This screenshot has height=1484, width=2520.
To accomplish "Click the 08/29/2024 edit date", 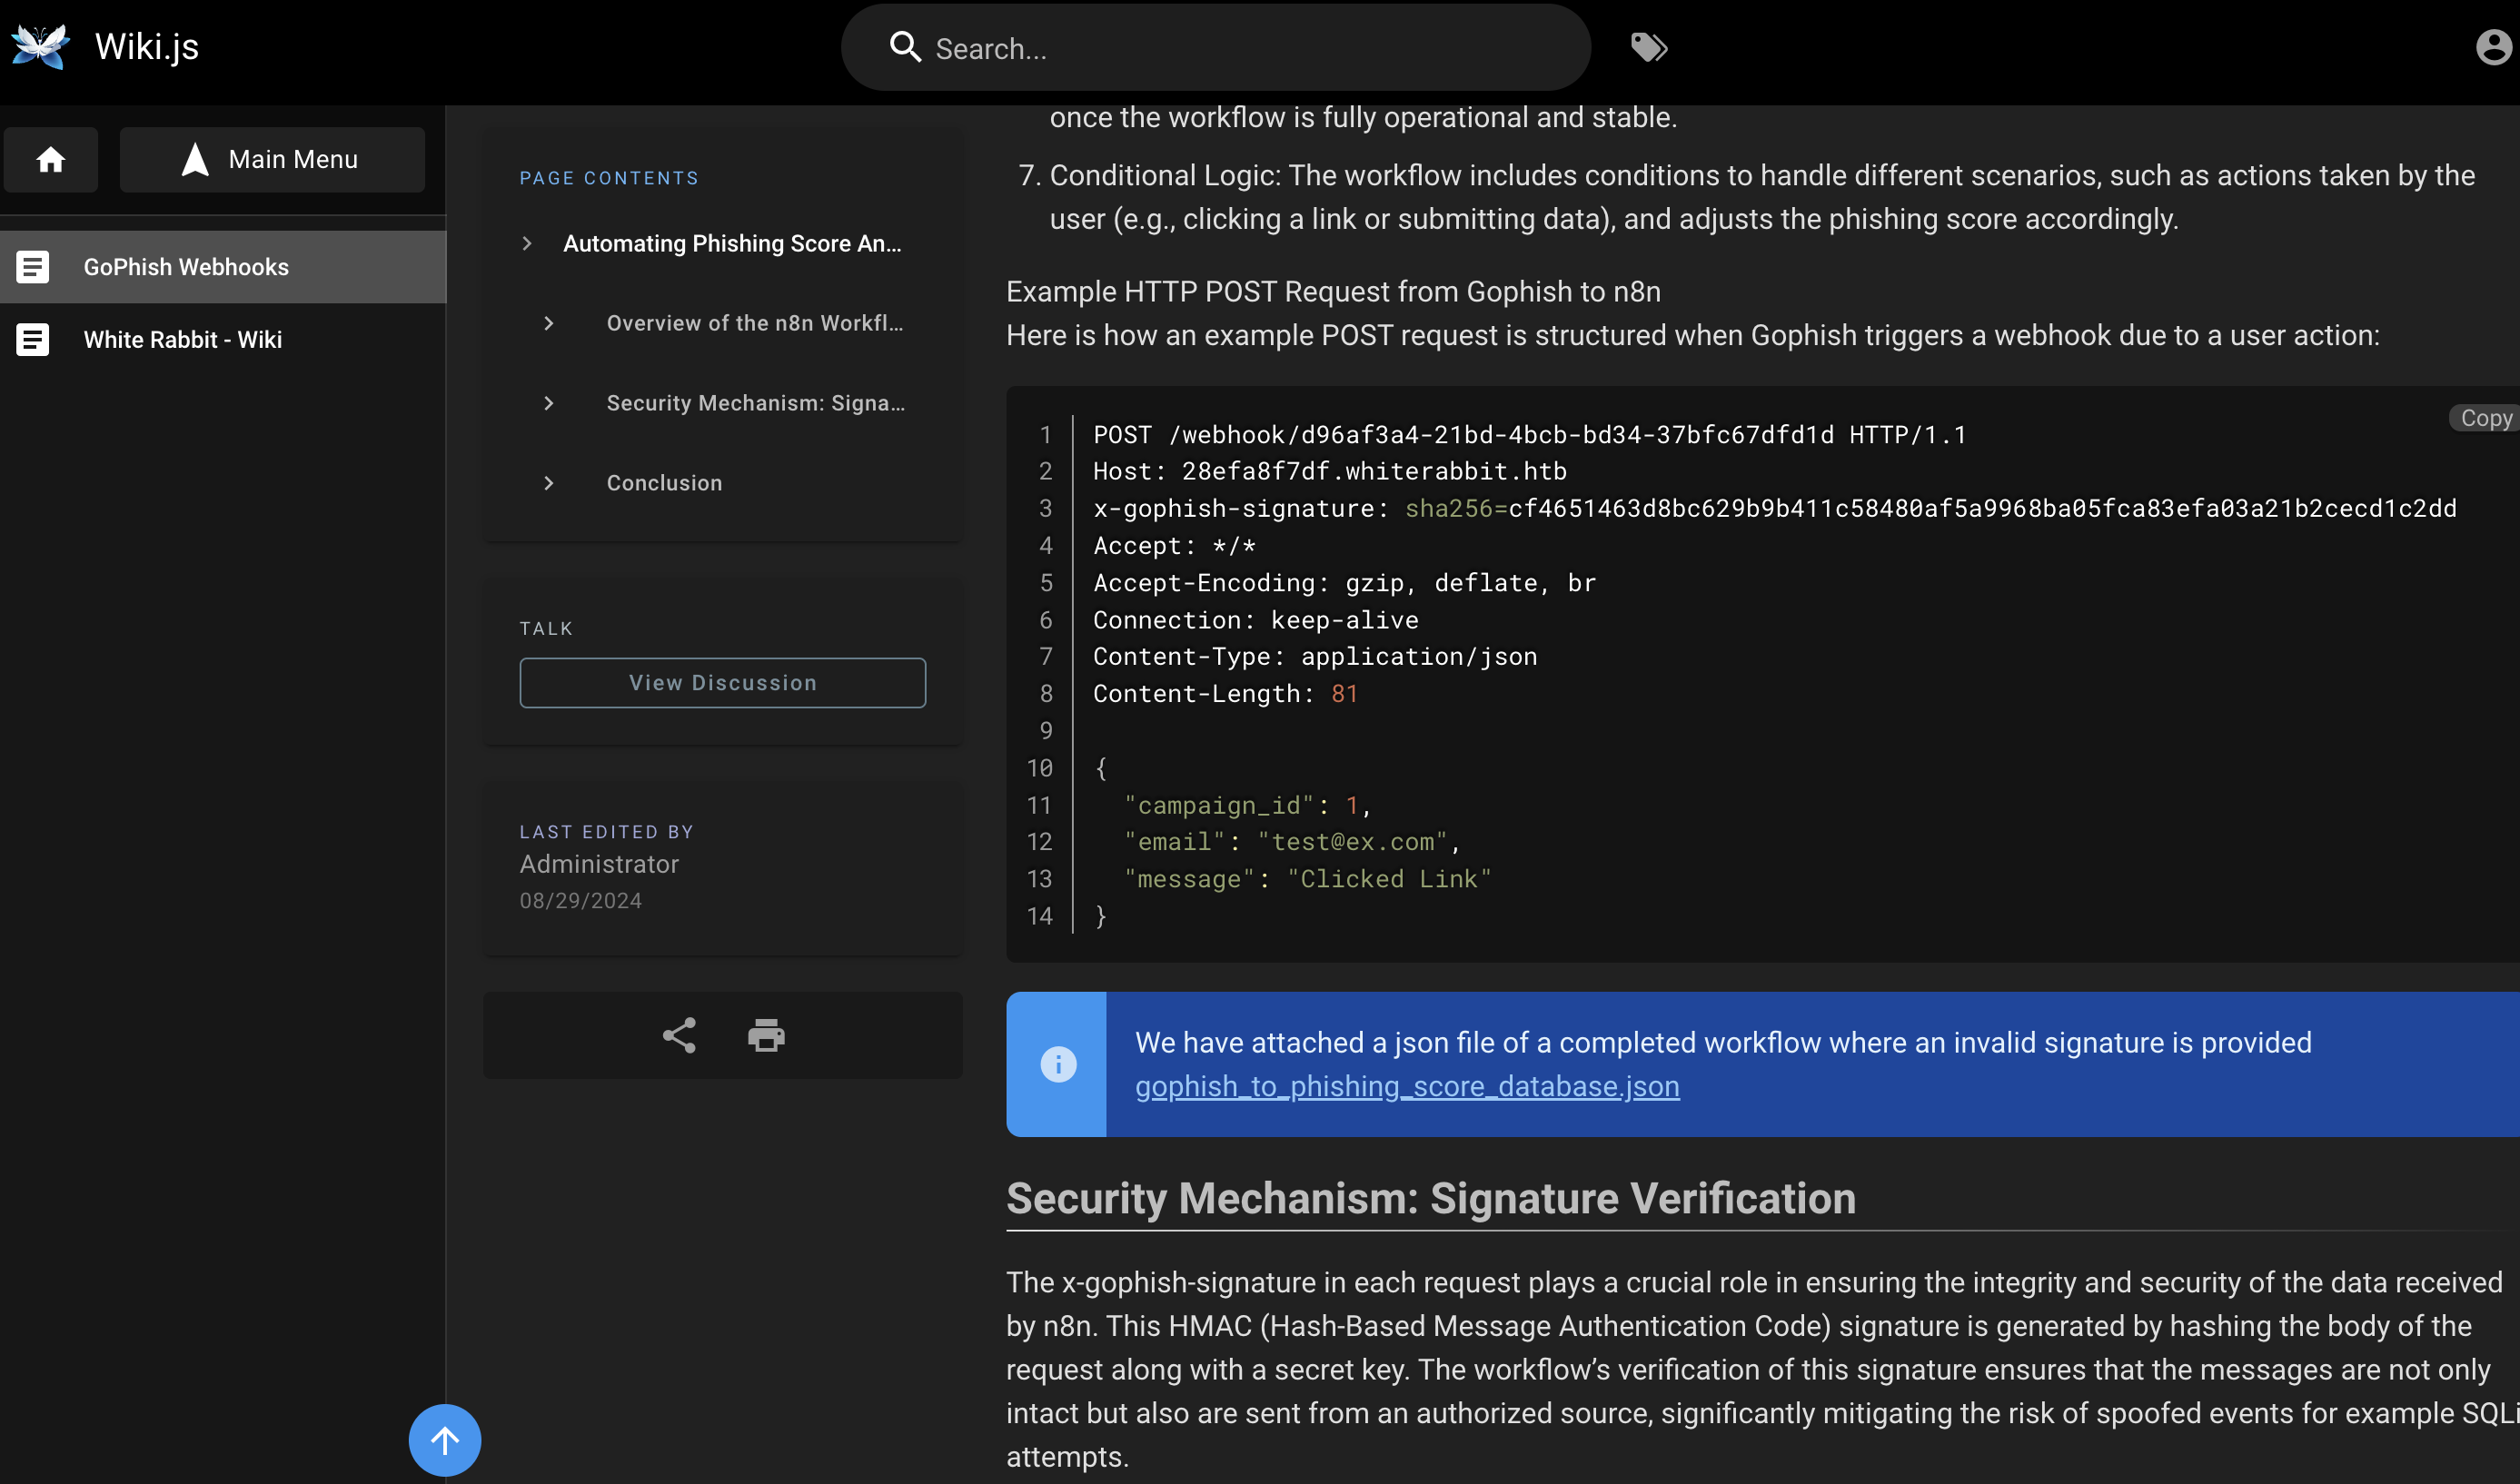I will [581, 901].
